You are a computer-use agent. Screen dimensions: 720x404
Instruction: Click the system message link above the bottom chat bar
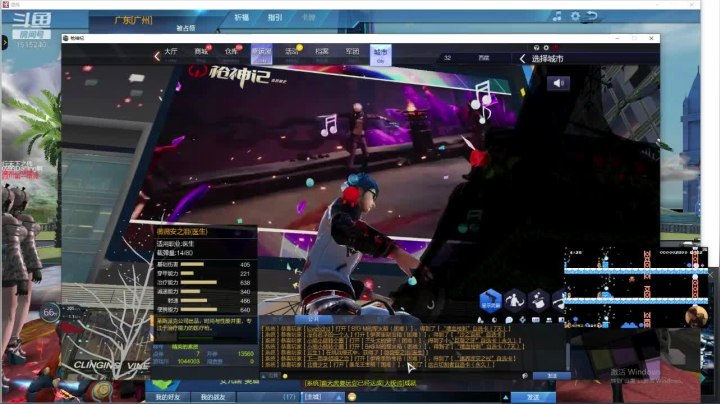(x=361, y=383)
